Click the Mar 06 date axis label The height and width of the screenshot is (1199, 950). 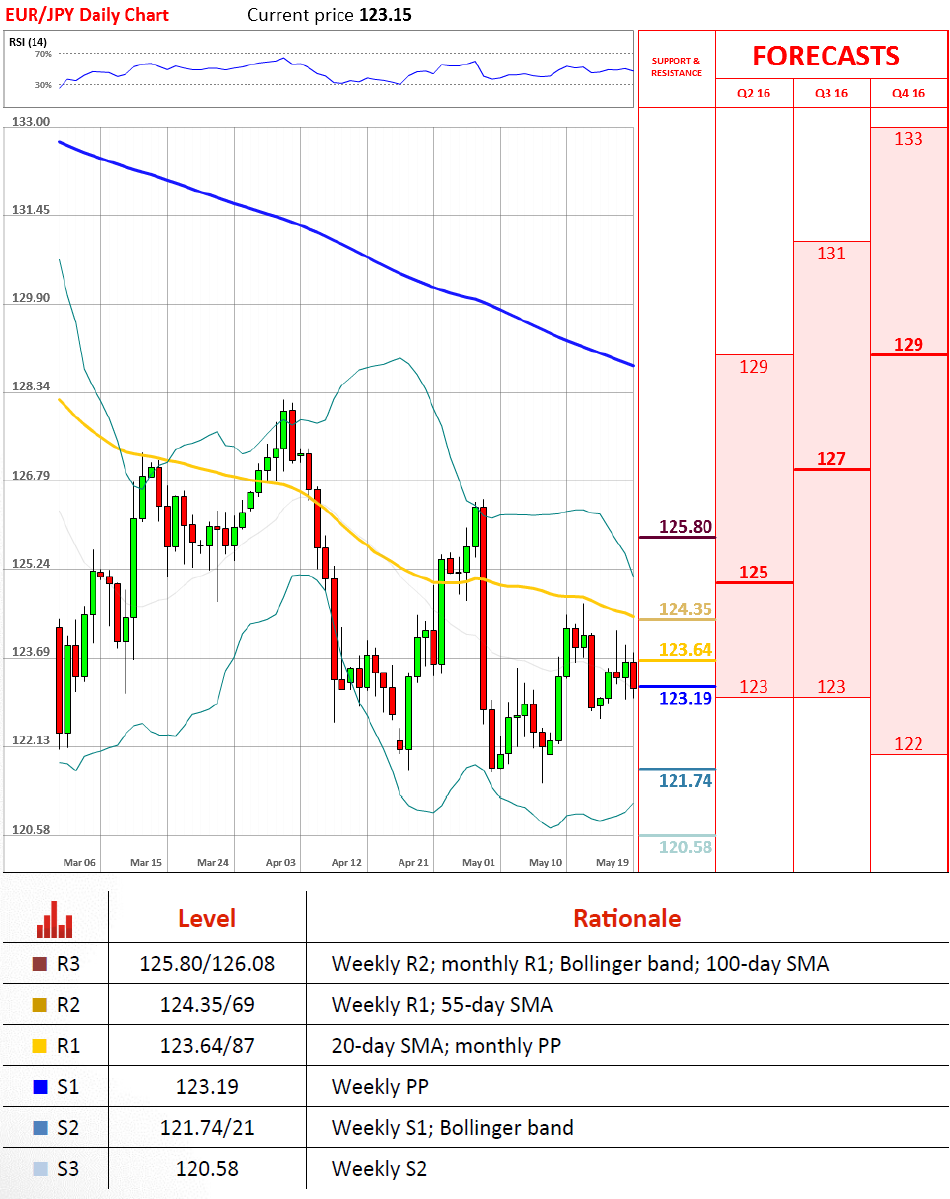(x=80, y=863)
